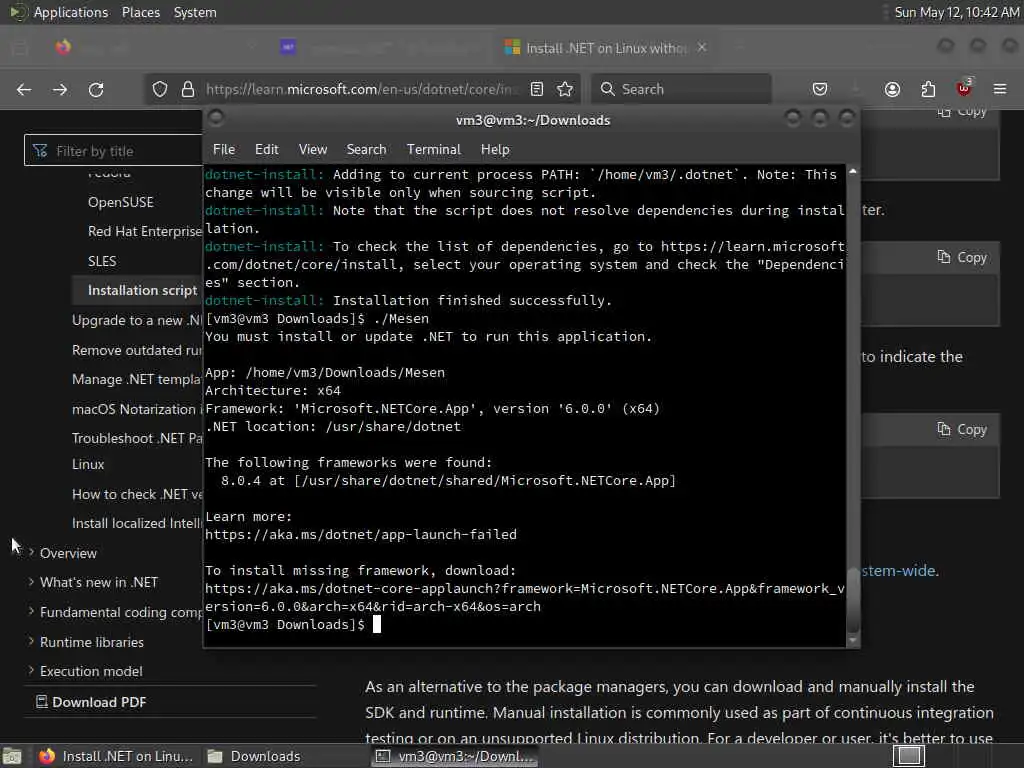Click the app-launch-failed URL in terminal

tap(361, 534)
